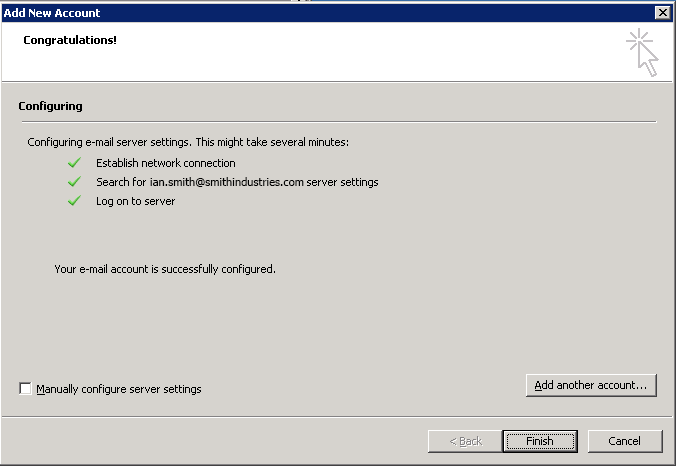
Task: Click the ian.smith@smithindustries.com search line
Action: pos(237,182)
